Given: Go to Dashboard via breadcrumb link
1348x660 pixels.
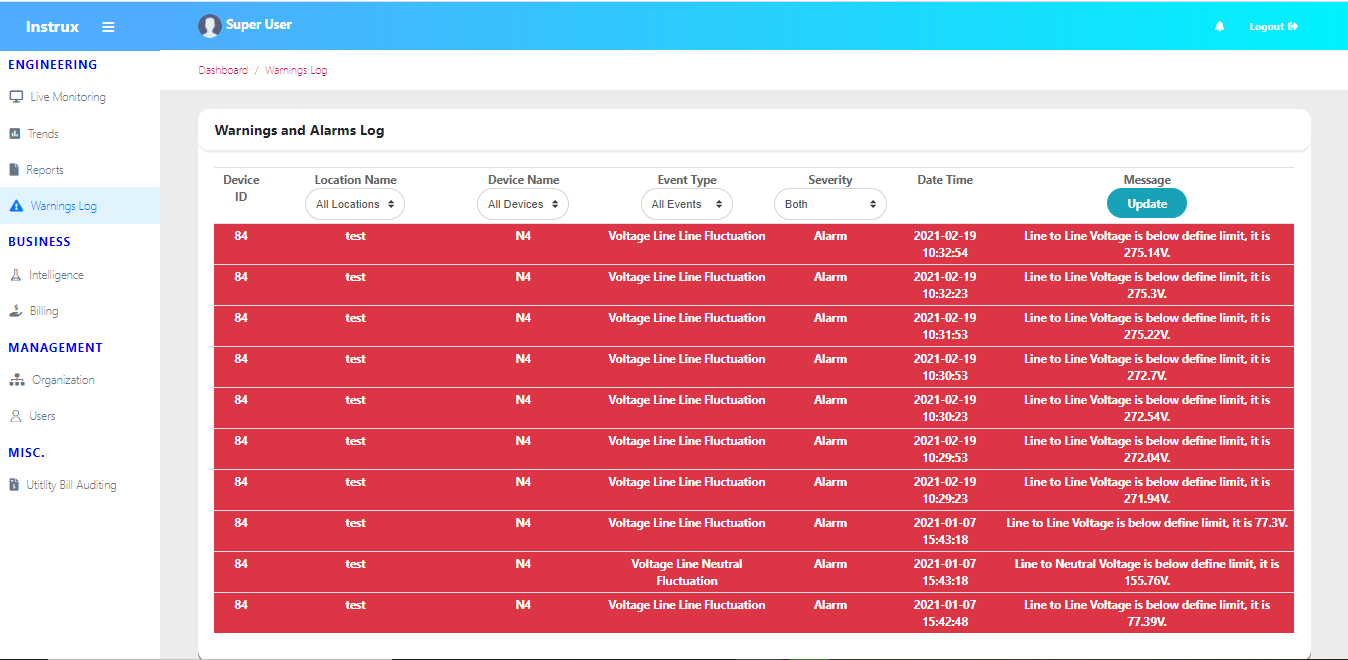Looking at the screenshot, I should pyautogui.click(x=223, y=71).
